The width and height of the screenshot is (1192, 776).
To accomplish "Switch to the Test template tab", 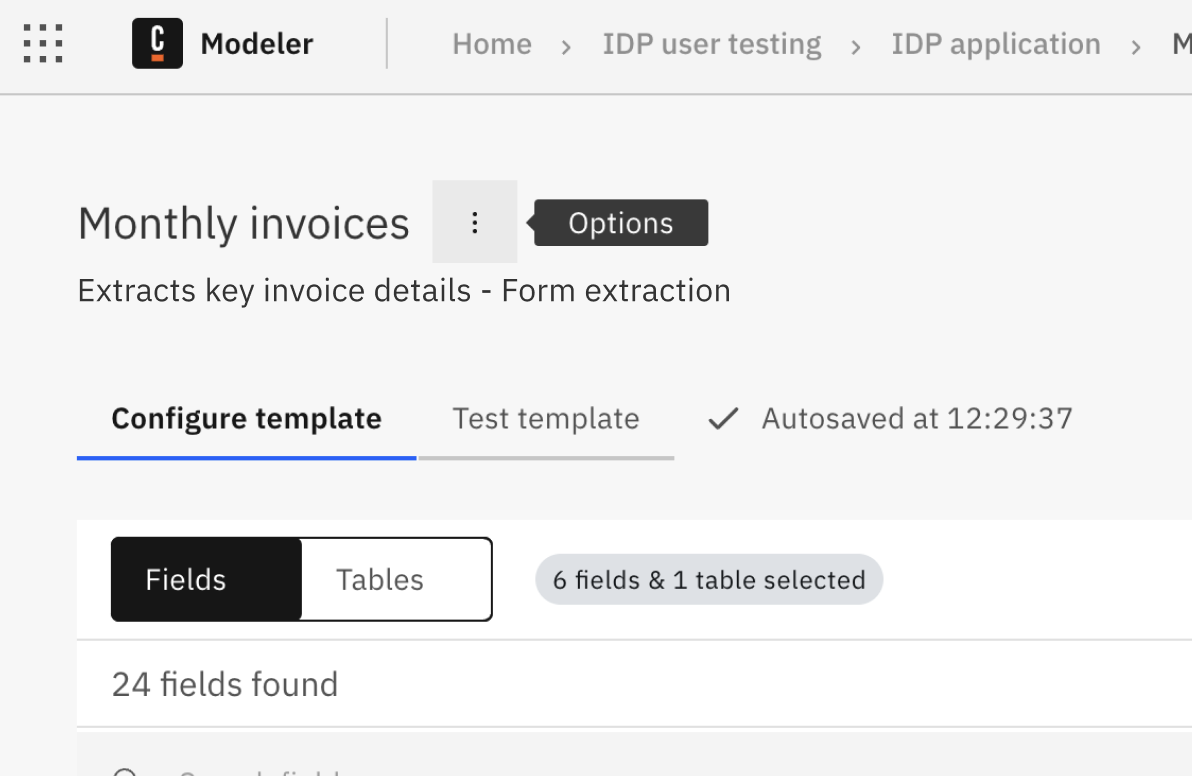I will (x=545, y=418).
